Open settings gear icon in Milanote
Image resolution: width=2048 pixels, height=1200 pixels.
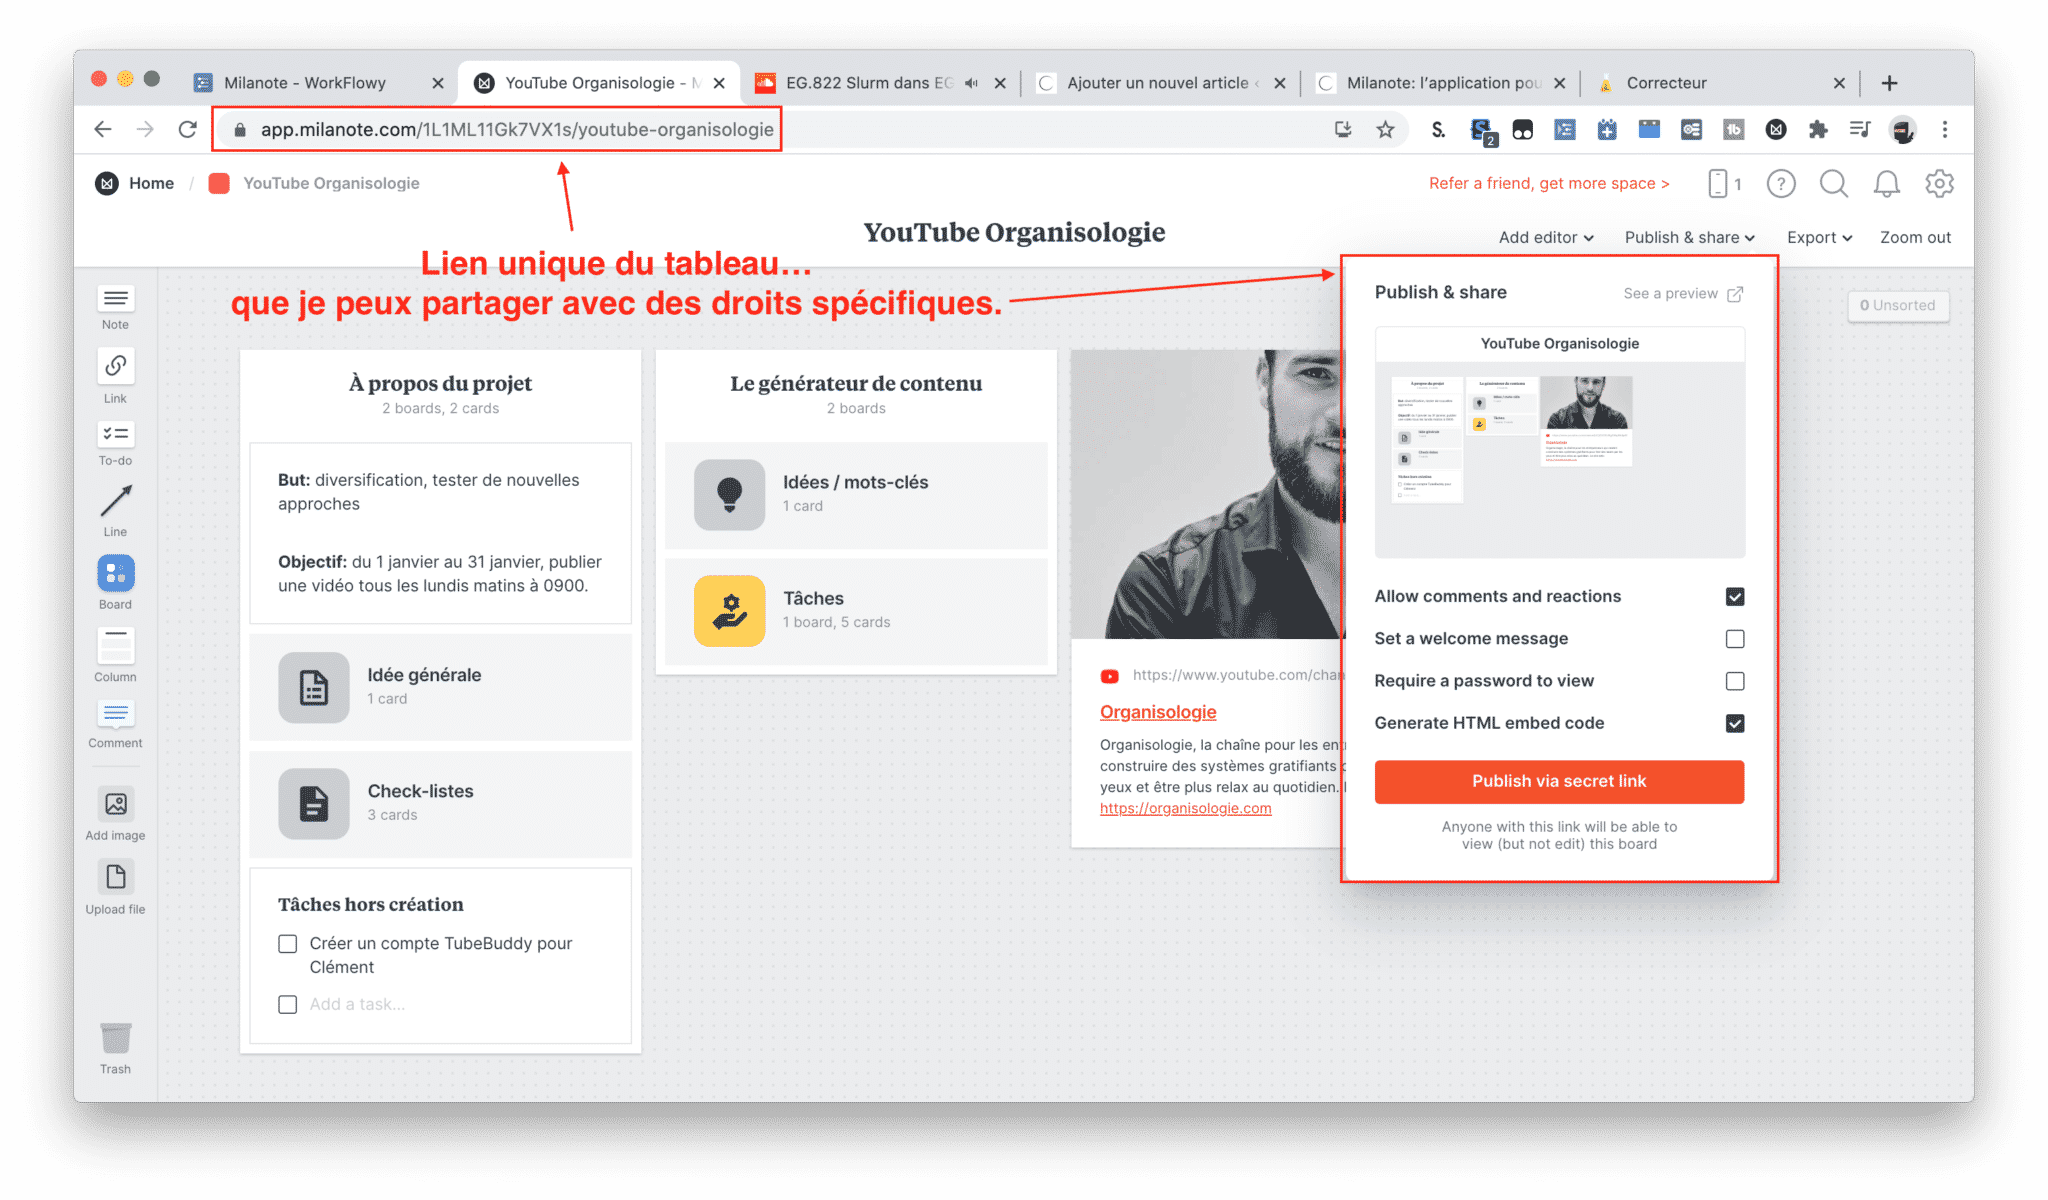click(x=1940, y=184)
